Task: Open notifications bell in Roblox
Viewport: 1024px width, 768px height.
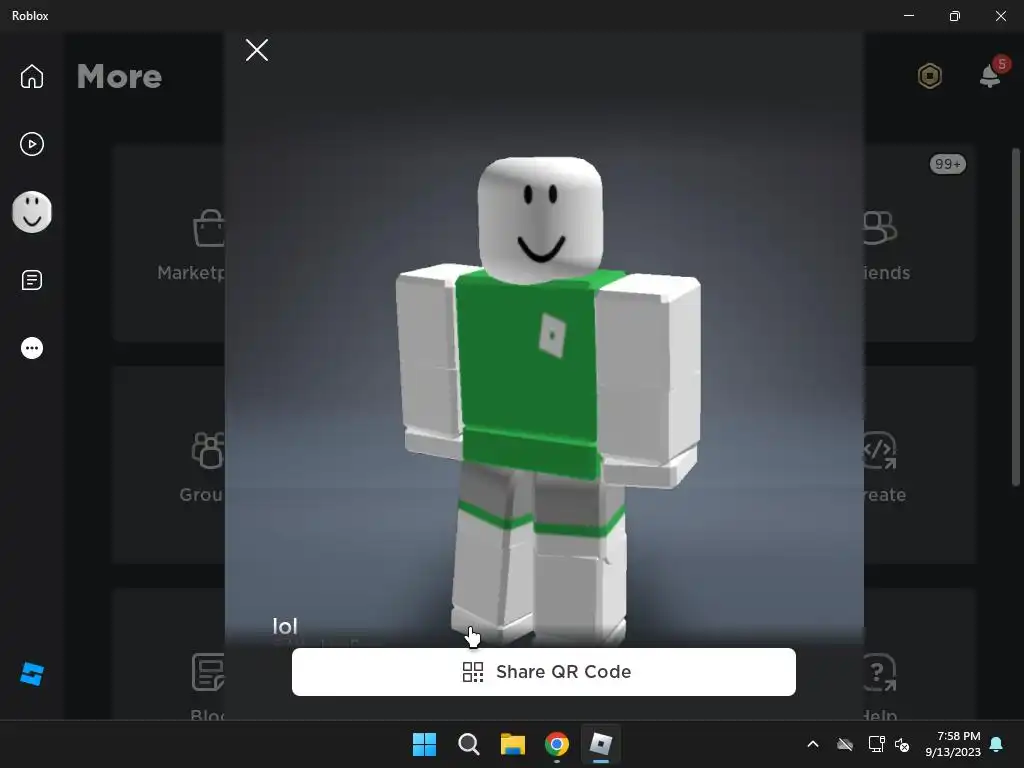Action: 990,75
